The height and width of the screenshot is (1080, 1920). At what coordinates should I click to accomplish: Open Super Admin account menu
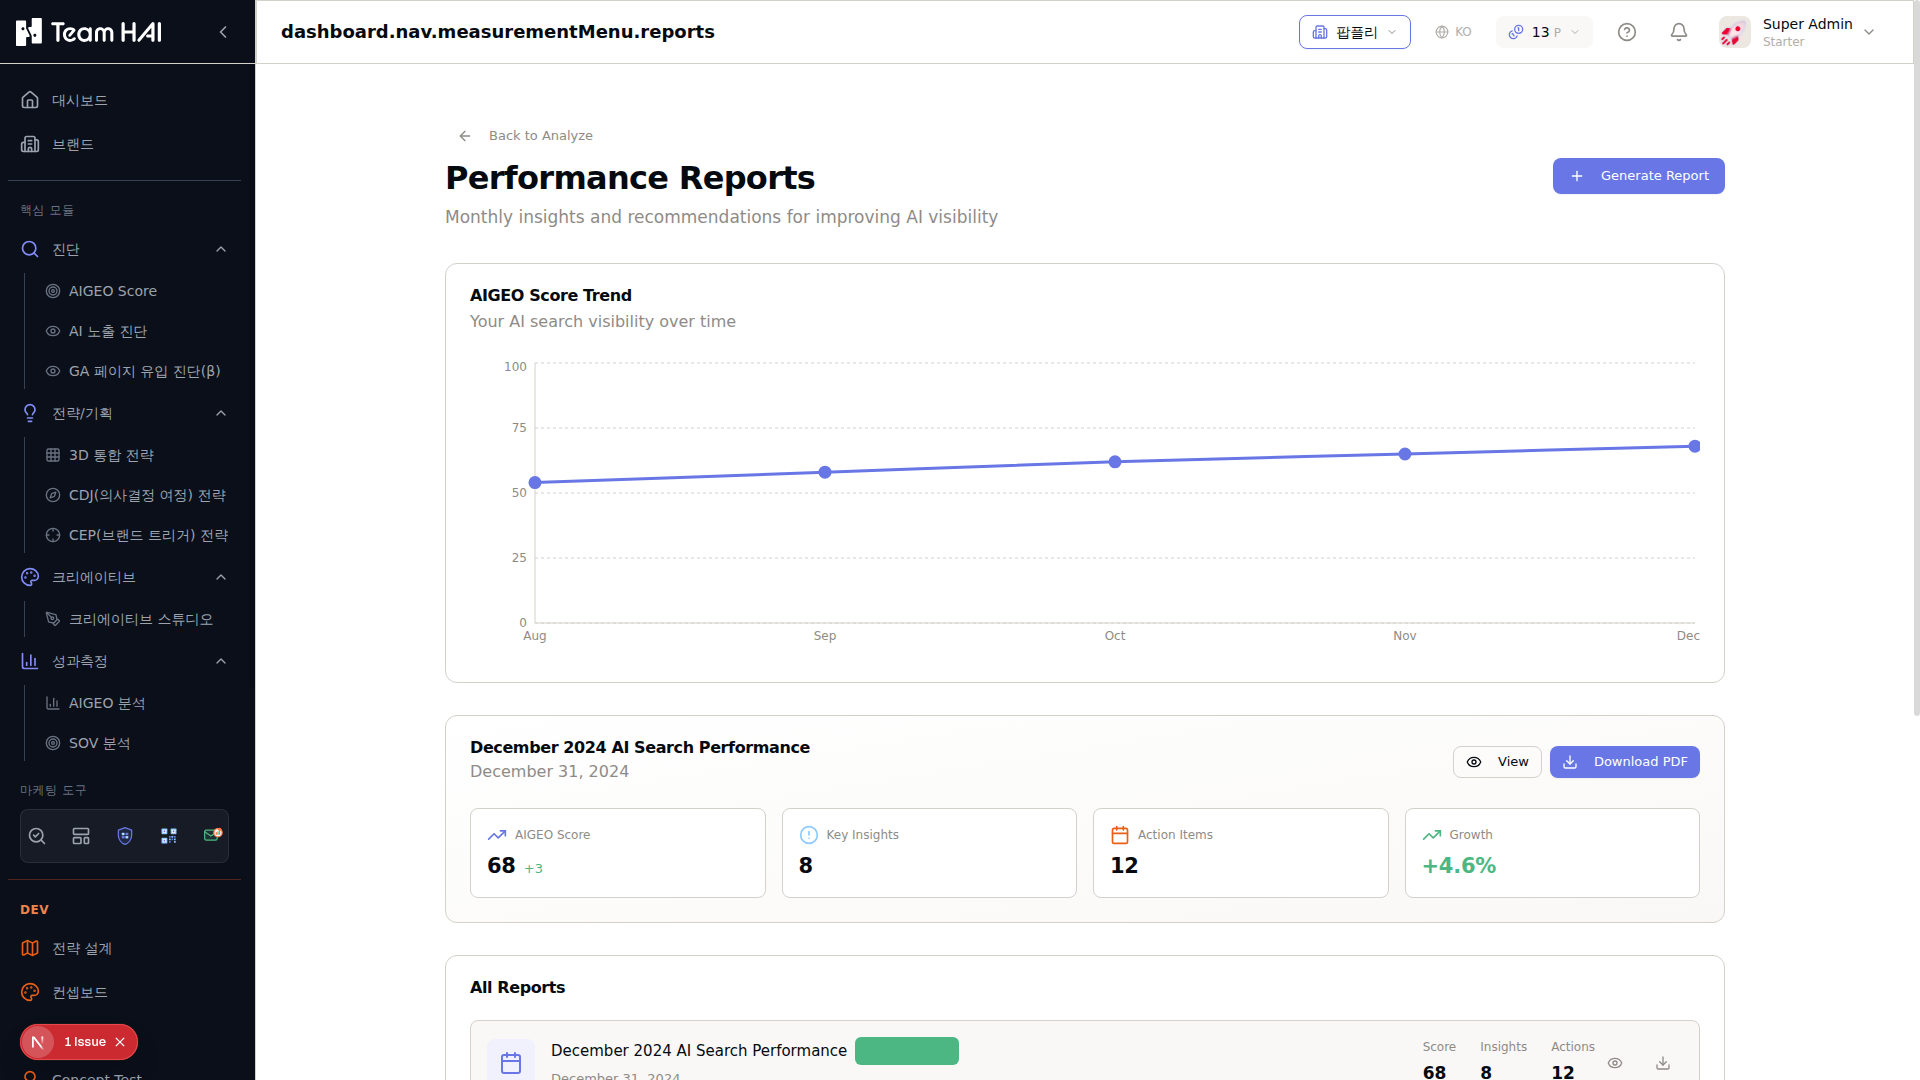[1798, 32]
